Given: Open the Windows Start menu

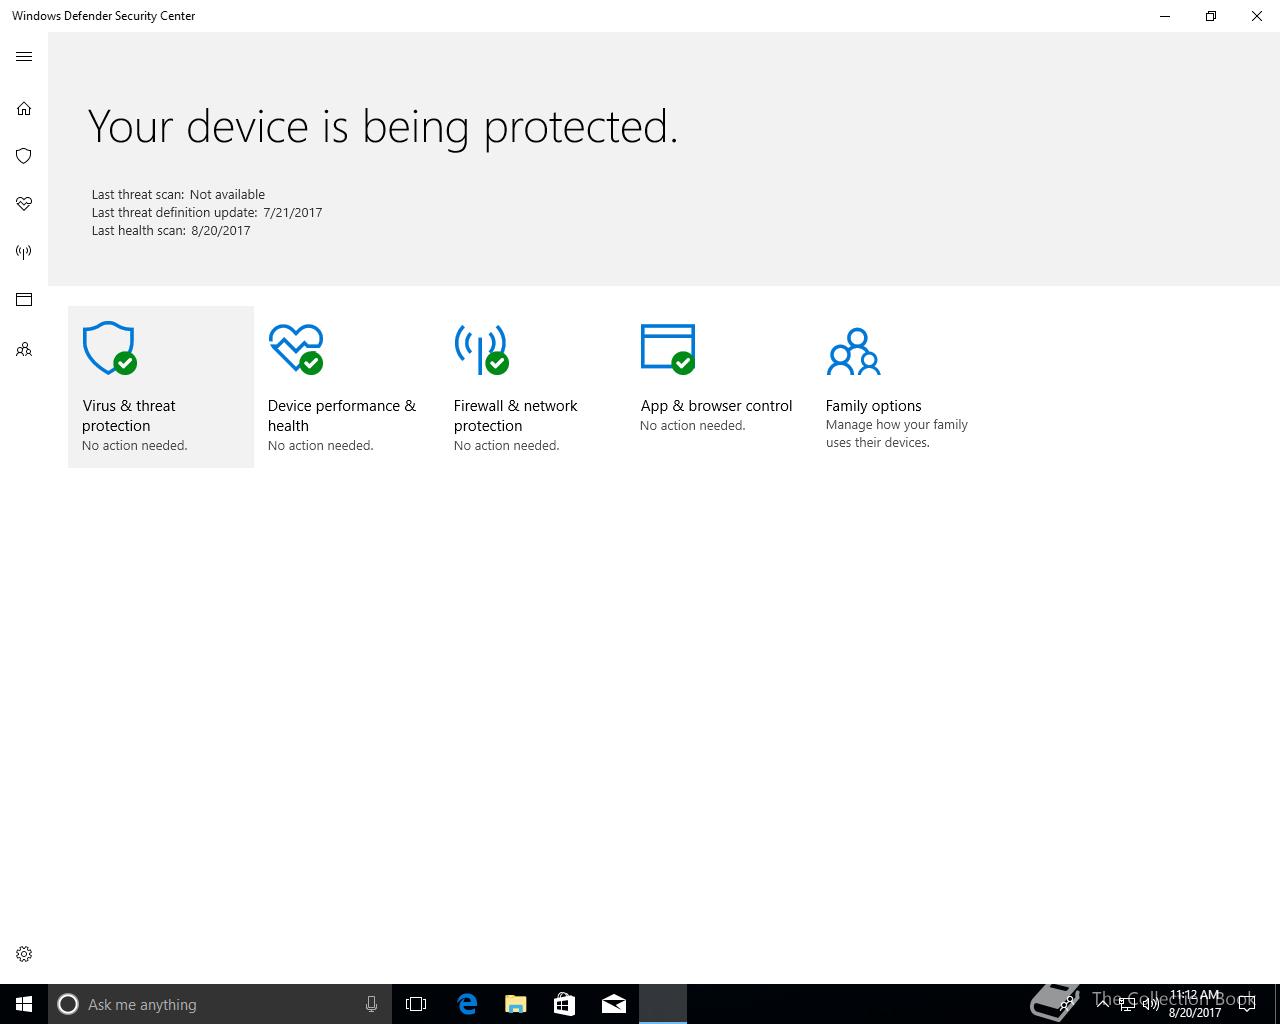Looking at the screenshot, I should [x=24, y=1004].
